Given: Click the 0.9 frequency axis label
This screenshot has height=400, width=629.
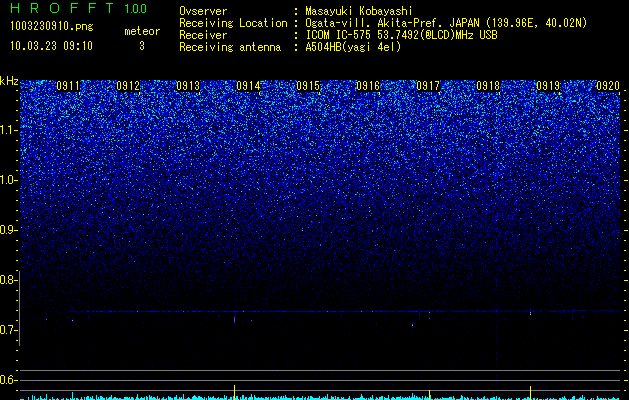Looking at the screenshot, I should point(9,230).
